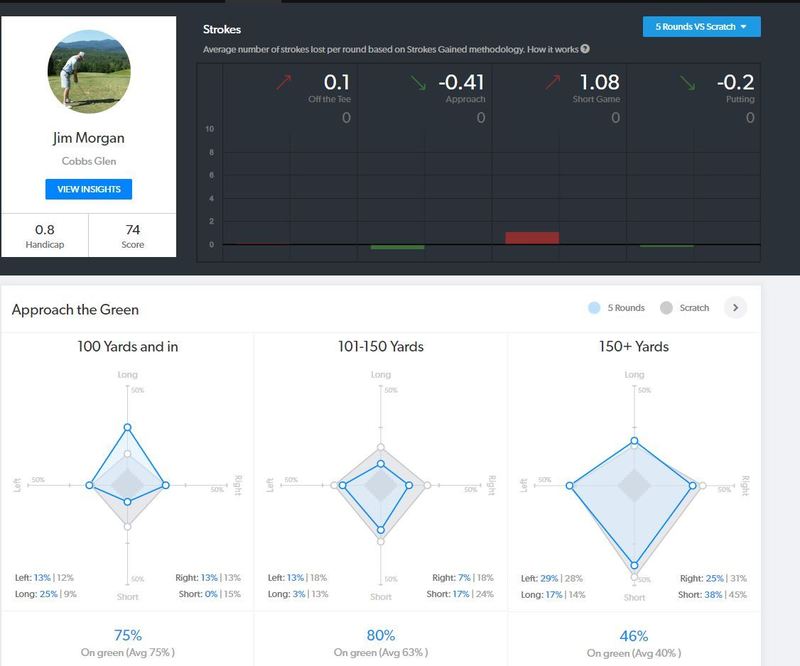The width and height of the screenshot is (800, 666).
Task: Click the green Approach bar in chart
Action: (397, 246)
